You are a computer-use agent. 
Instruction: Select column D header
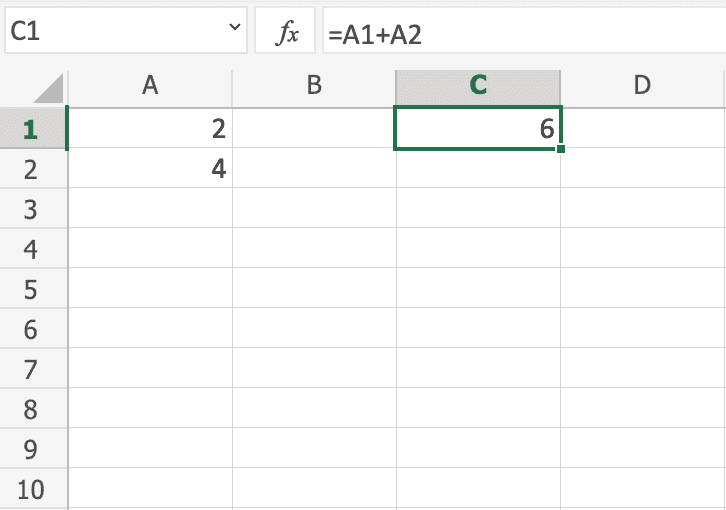tap(642, 86)
